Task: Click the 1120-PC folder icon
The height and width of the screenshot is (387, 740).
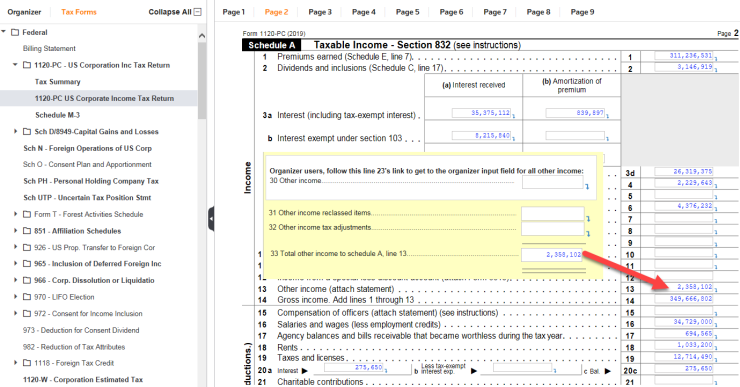Action: coord(27,65)
